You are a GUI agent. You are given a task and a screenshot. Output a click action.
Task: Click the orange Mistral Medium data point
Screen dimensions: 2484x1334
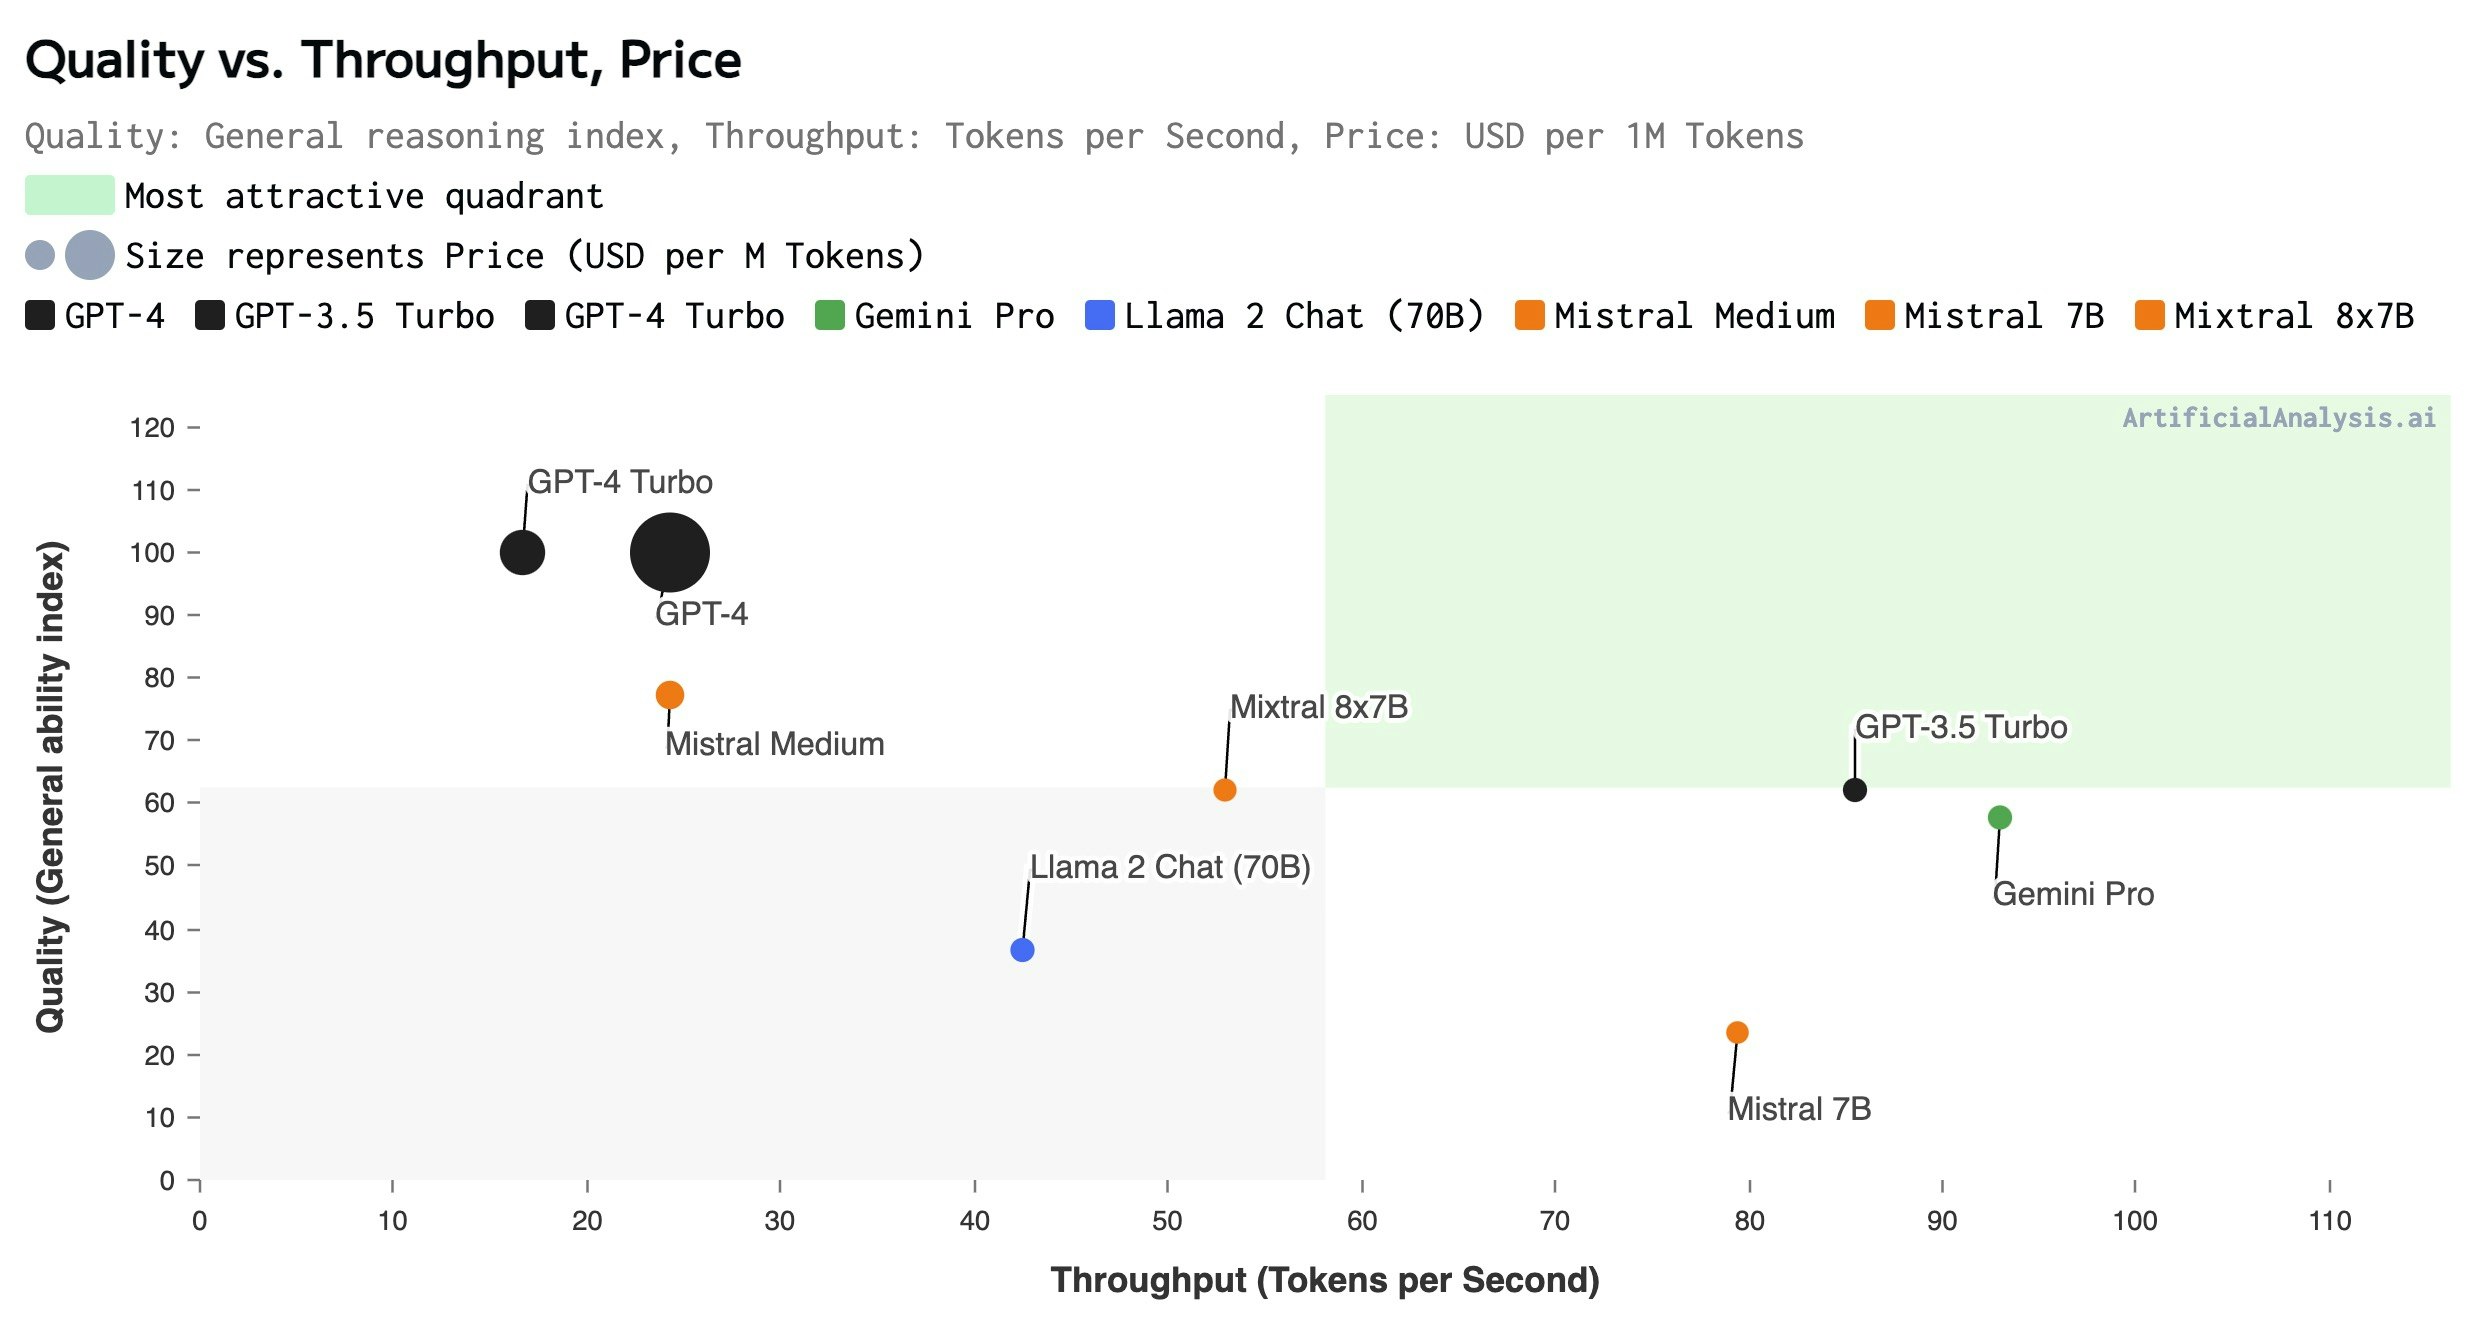670,694
